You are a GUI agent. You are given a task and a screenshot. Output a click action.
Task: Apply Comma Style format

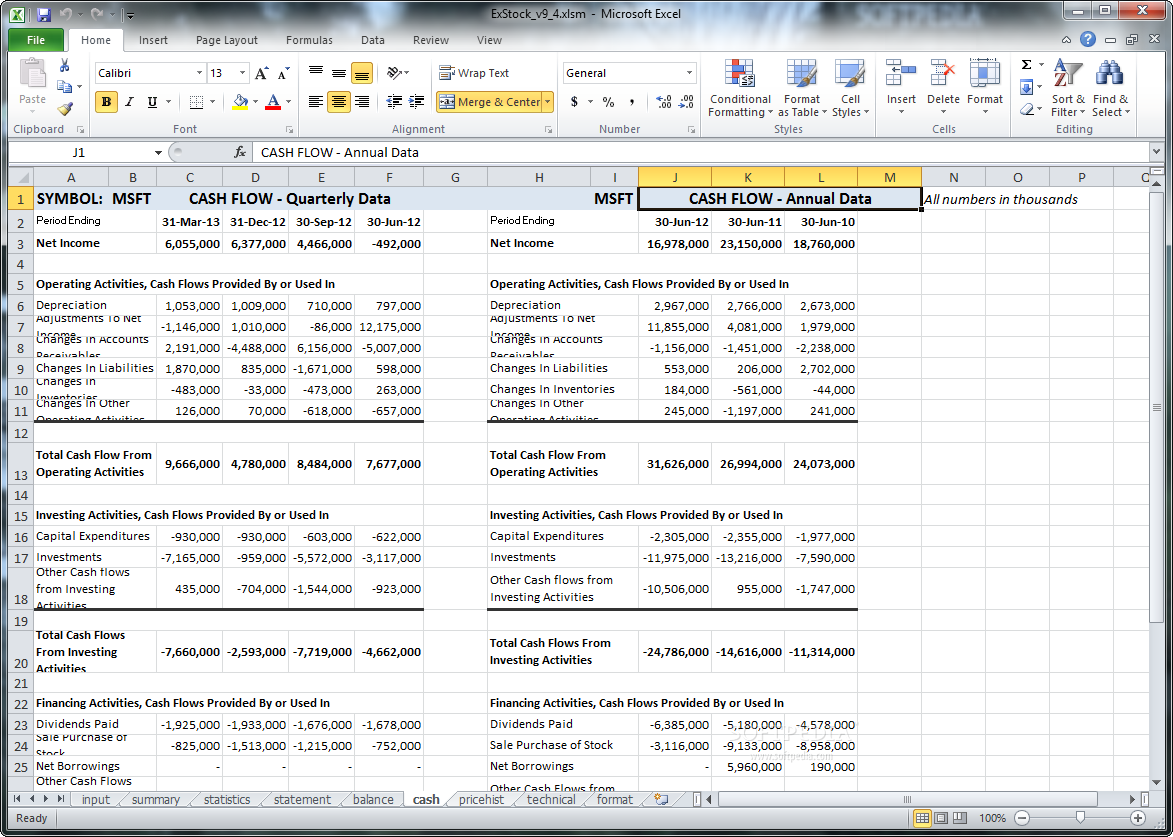pos(631,102)
